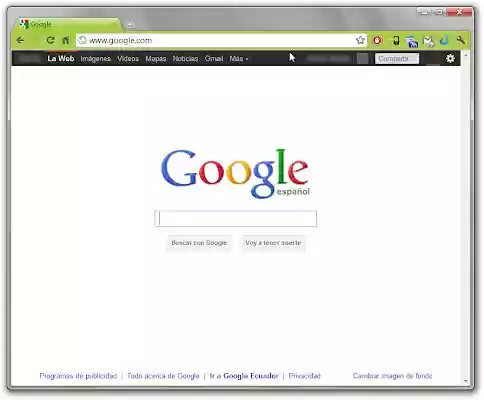Click the Google favicon on the tab
The height and width of the screenshot is (400, 484).
point(24,24)
